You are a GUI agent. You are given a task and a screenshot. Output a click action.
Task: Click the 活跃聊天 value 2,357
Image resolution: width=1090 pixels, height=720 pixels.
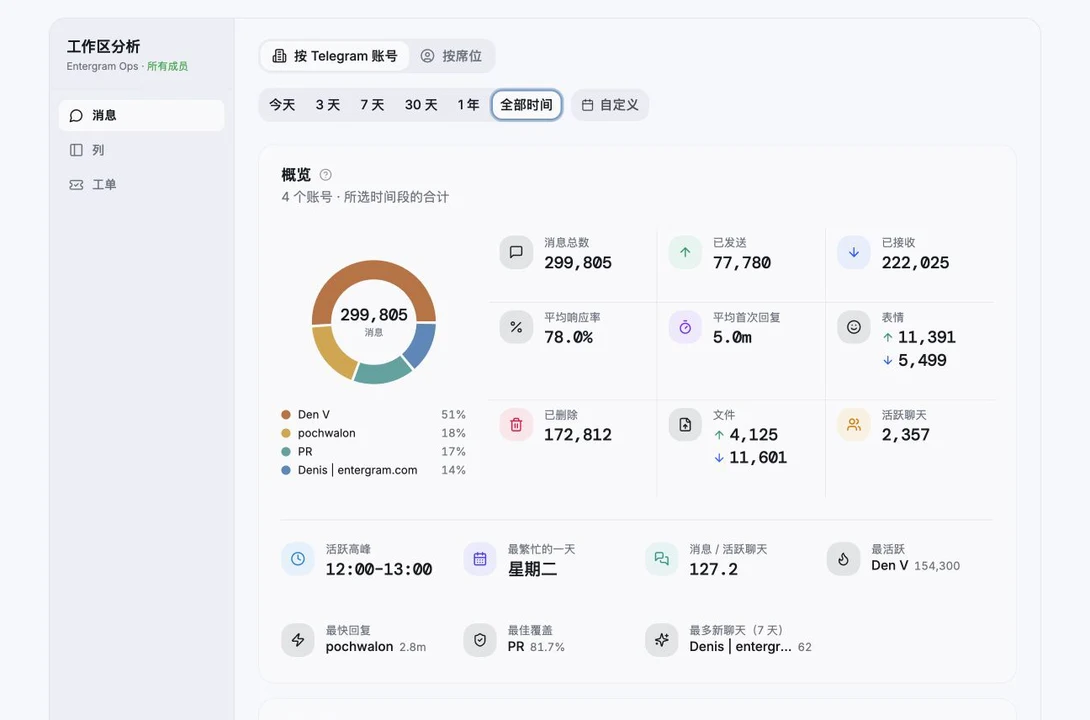pos(906,435)
